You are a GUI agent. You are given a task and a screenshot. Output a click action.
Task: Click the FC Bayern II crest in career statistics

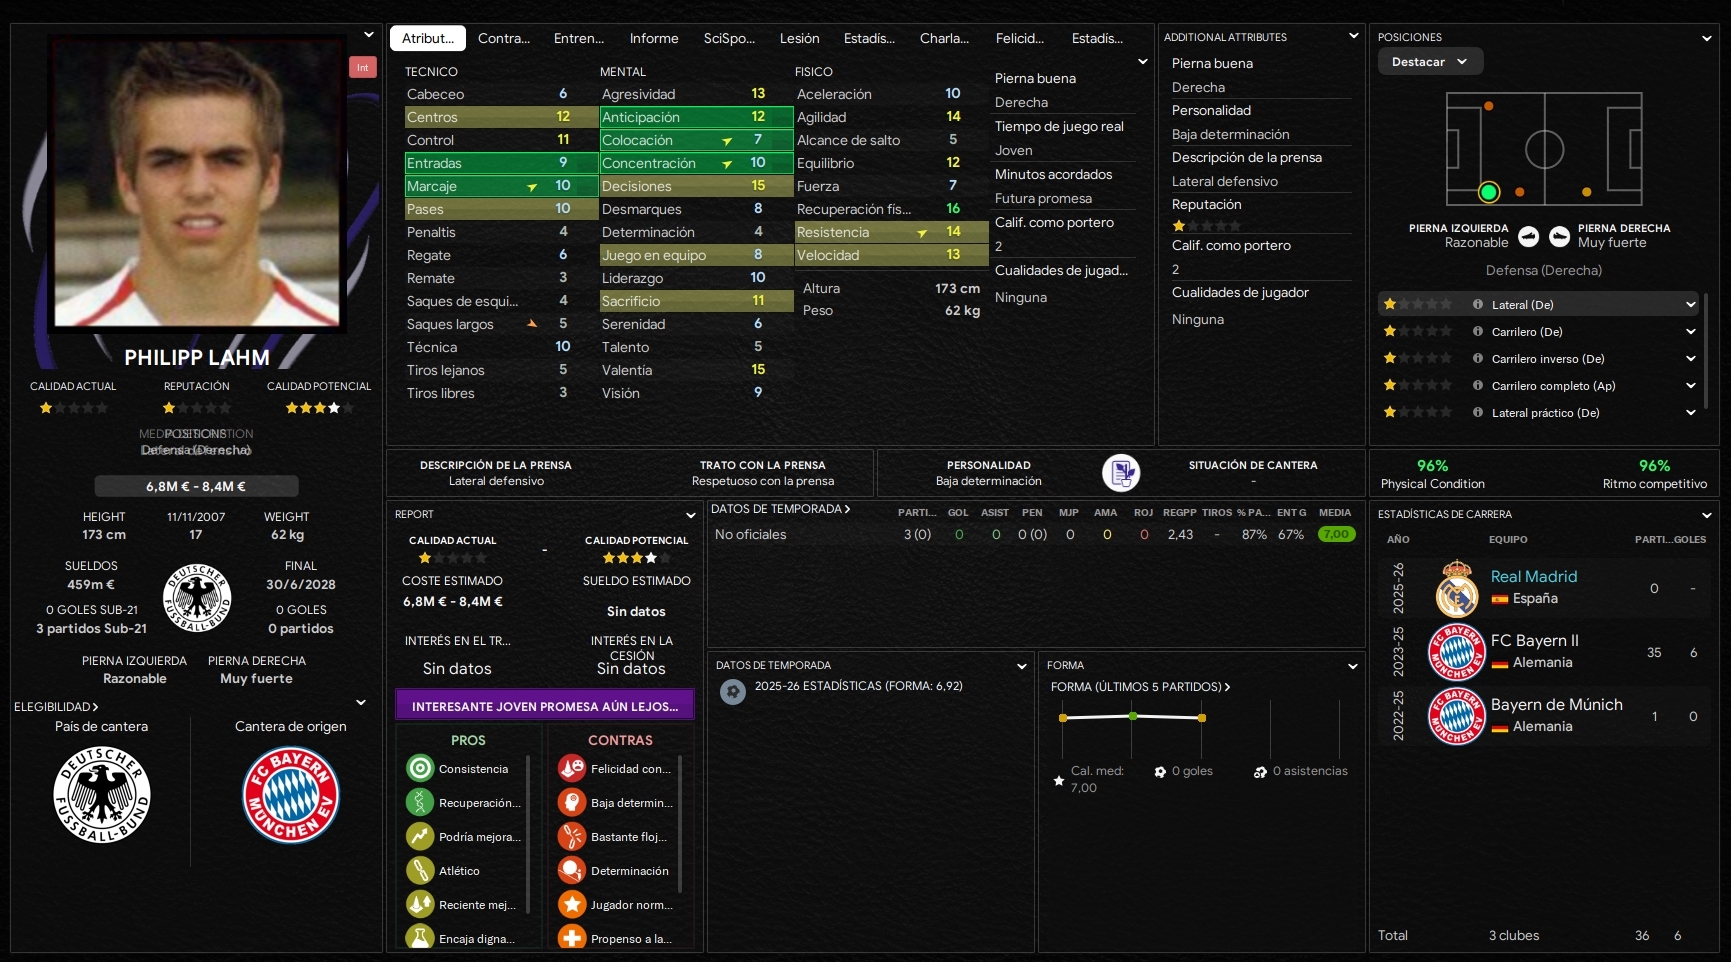[1457, 652]
